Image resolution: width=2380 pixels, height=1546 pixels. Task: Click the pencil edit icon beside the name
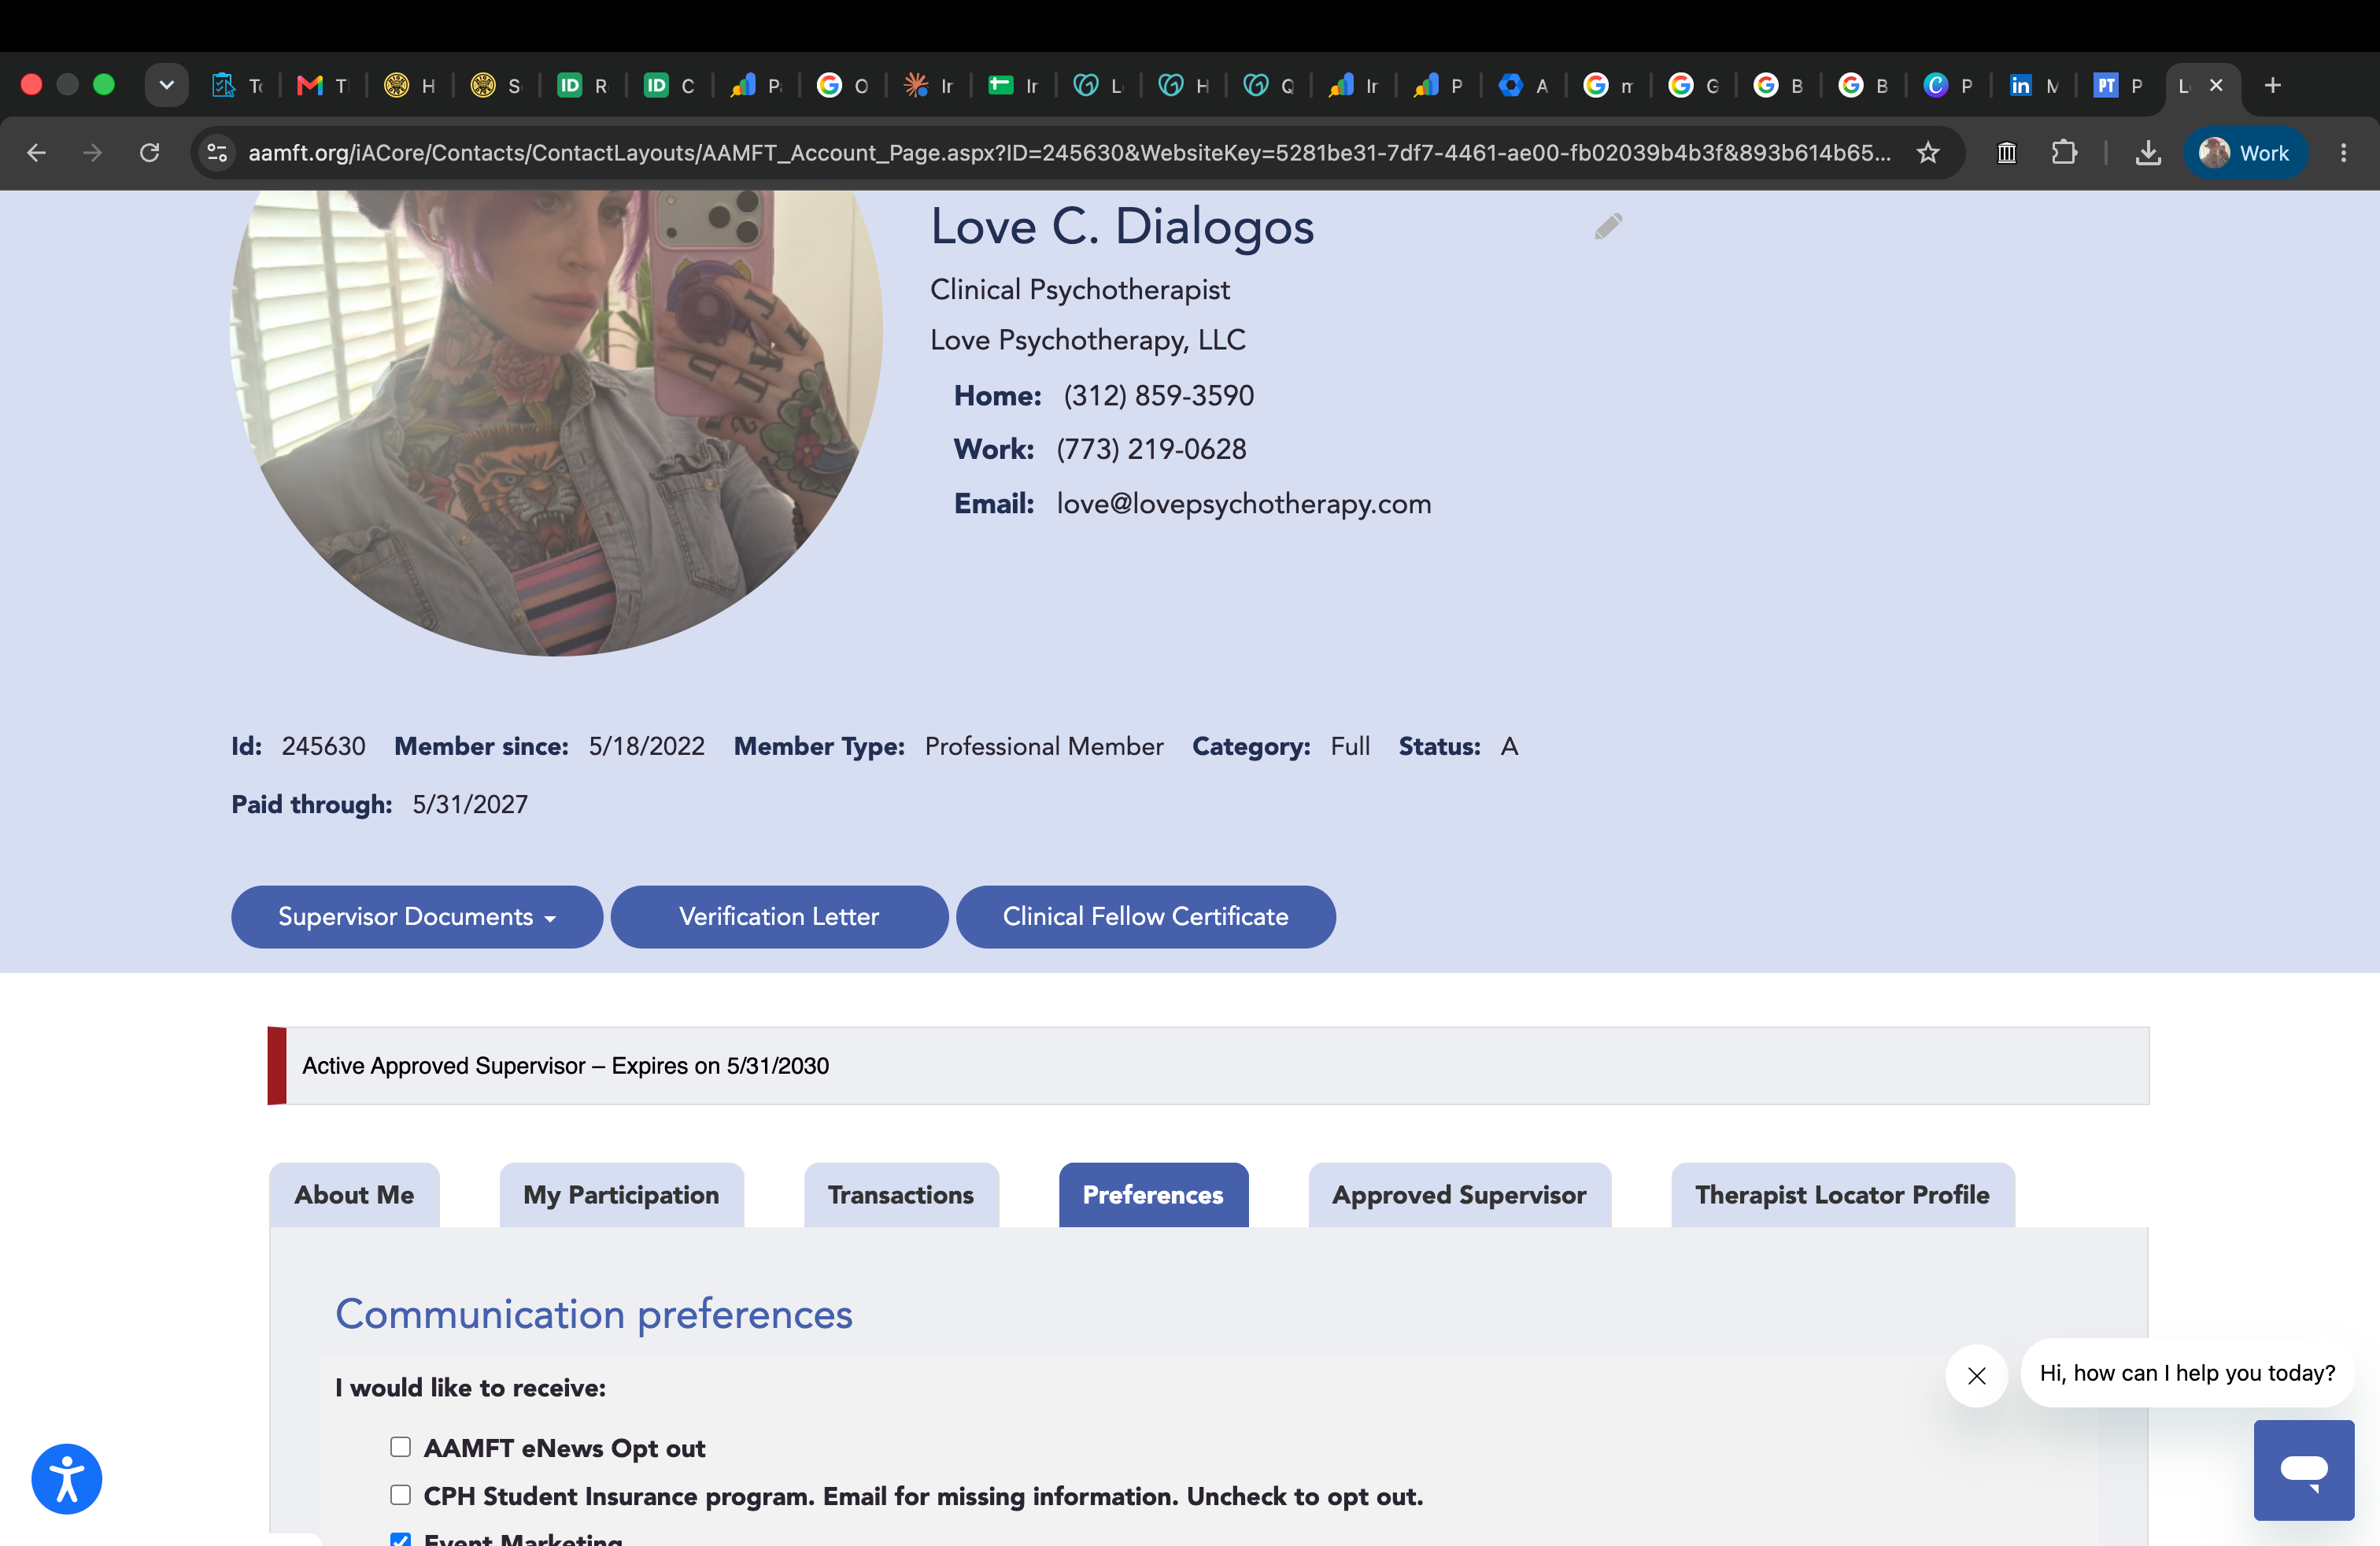click(x=1608, y=226)
